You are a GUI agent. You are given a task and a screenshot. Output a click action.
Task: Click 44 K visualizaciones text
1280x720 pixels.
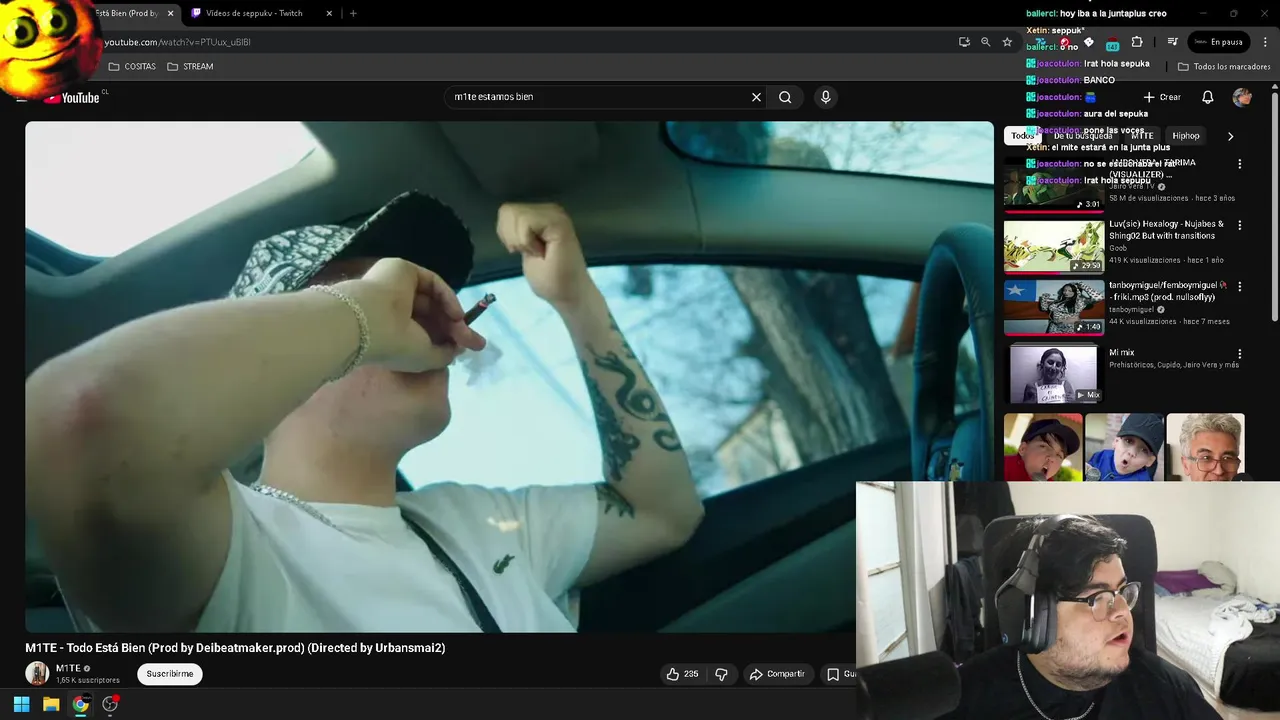click(x=1142, y=322)
